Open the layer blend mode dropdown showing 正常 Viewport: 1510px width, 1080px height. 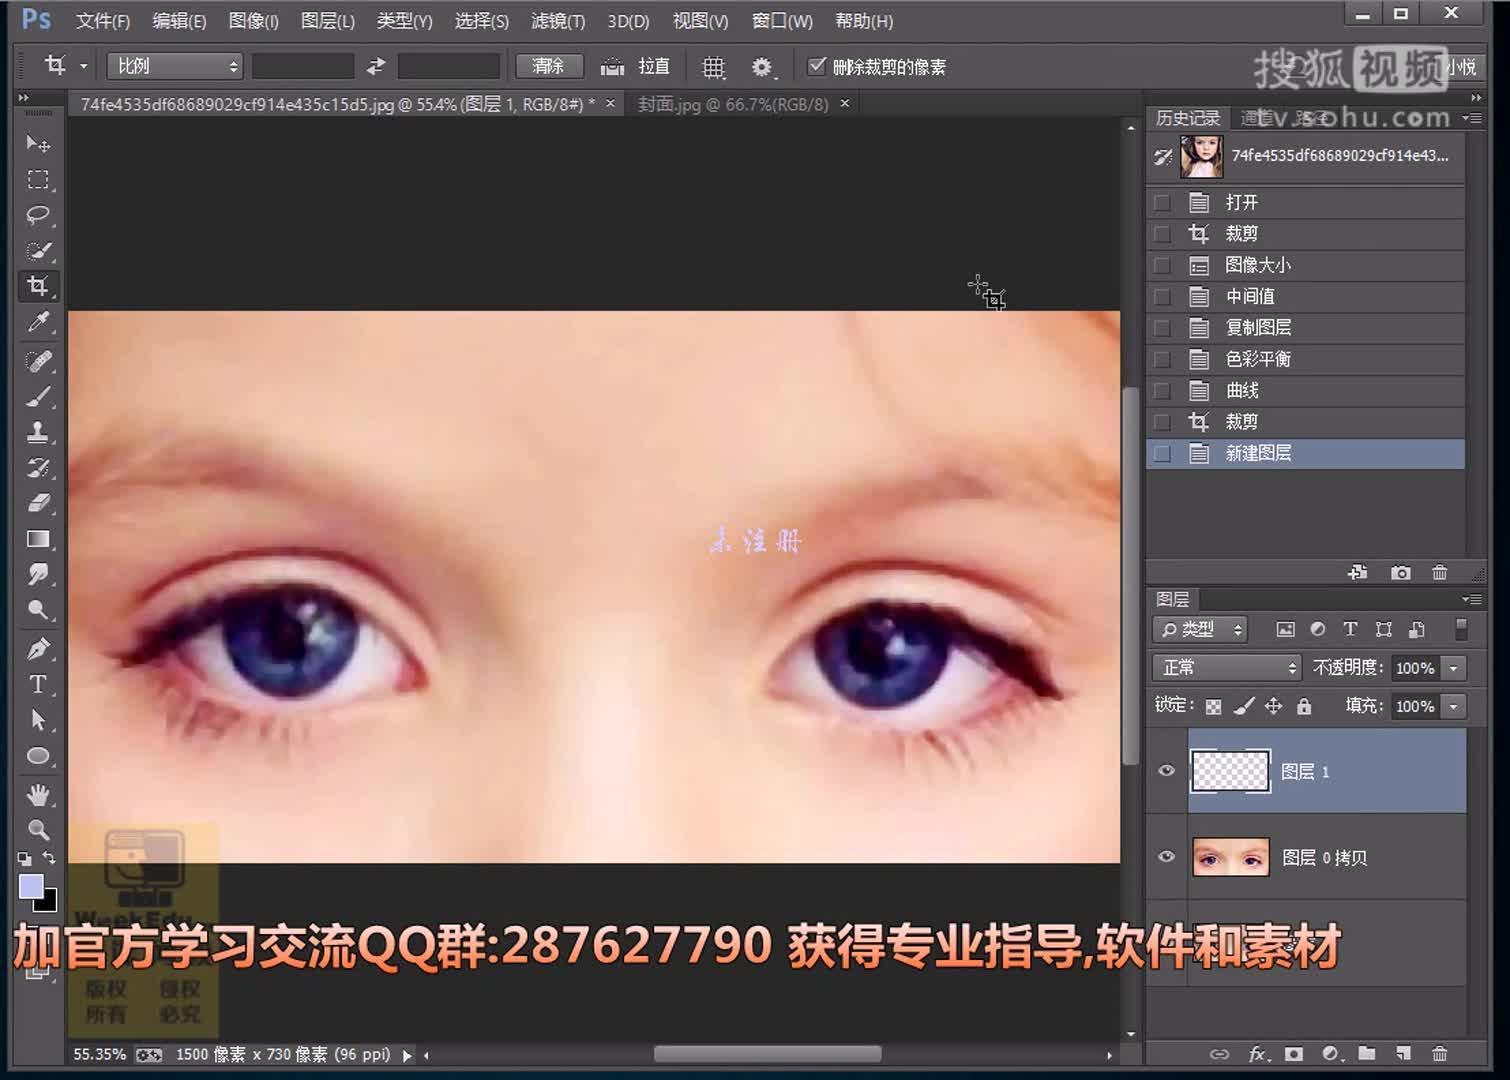click(x=1225, y=667)
